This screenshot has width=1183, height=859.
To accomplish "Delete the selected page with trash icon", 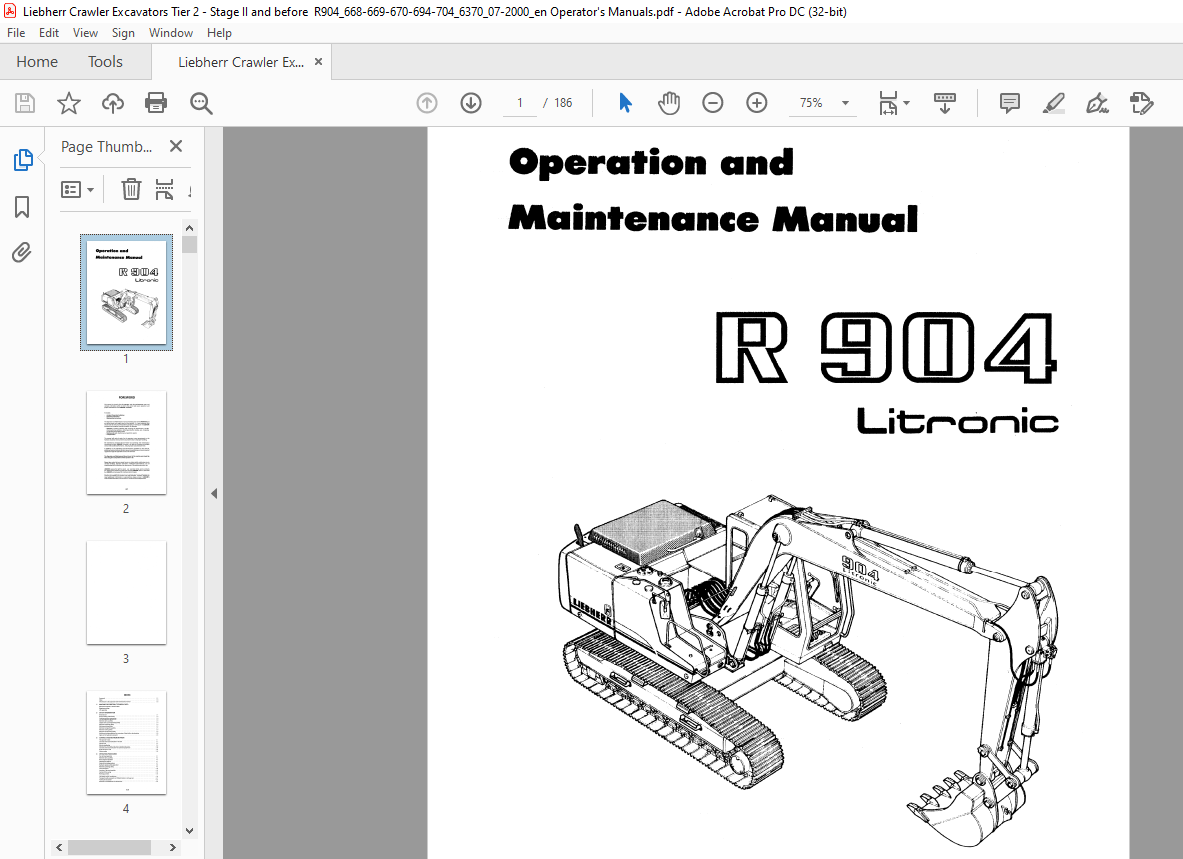I will (x=131, y=189).
